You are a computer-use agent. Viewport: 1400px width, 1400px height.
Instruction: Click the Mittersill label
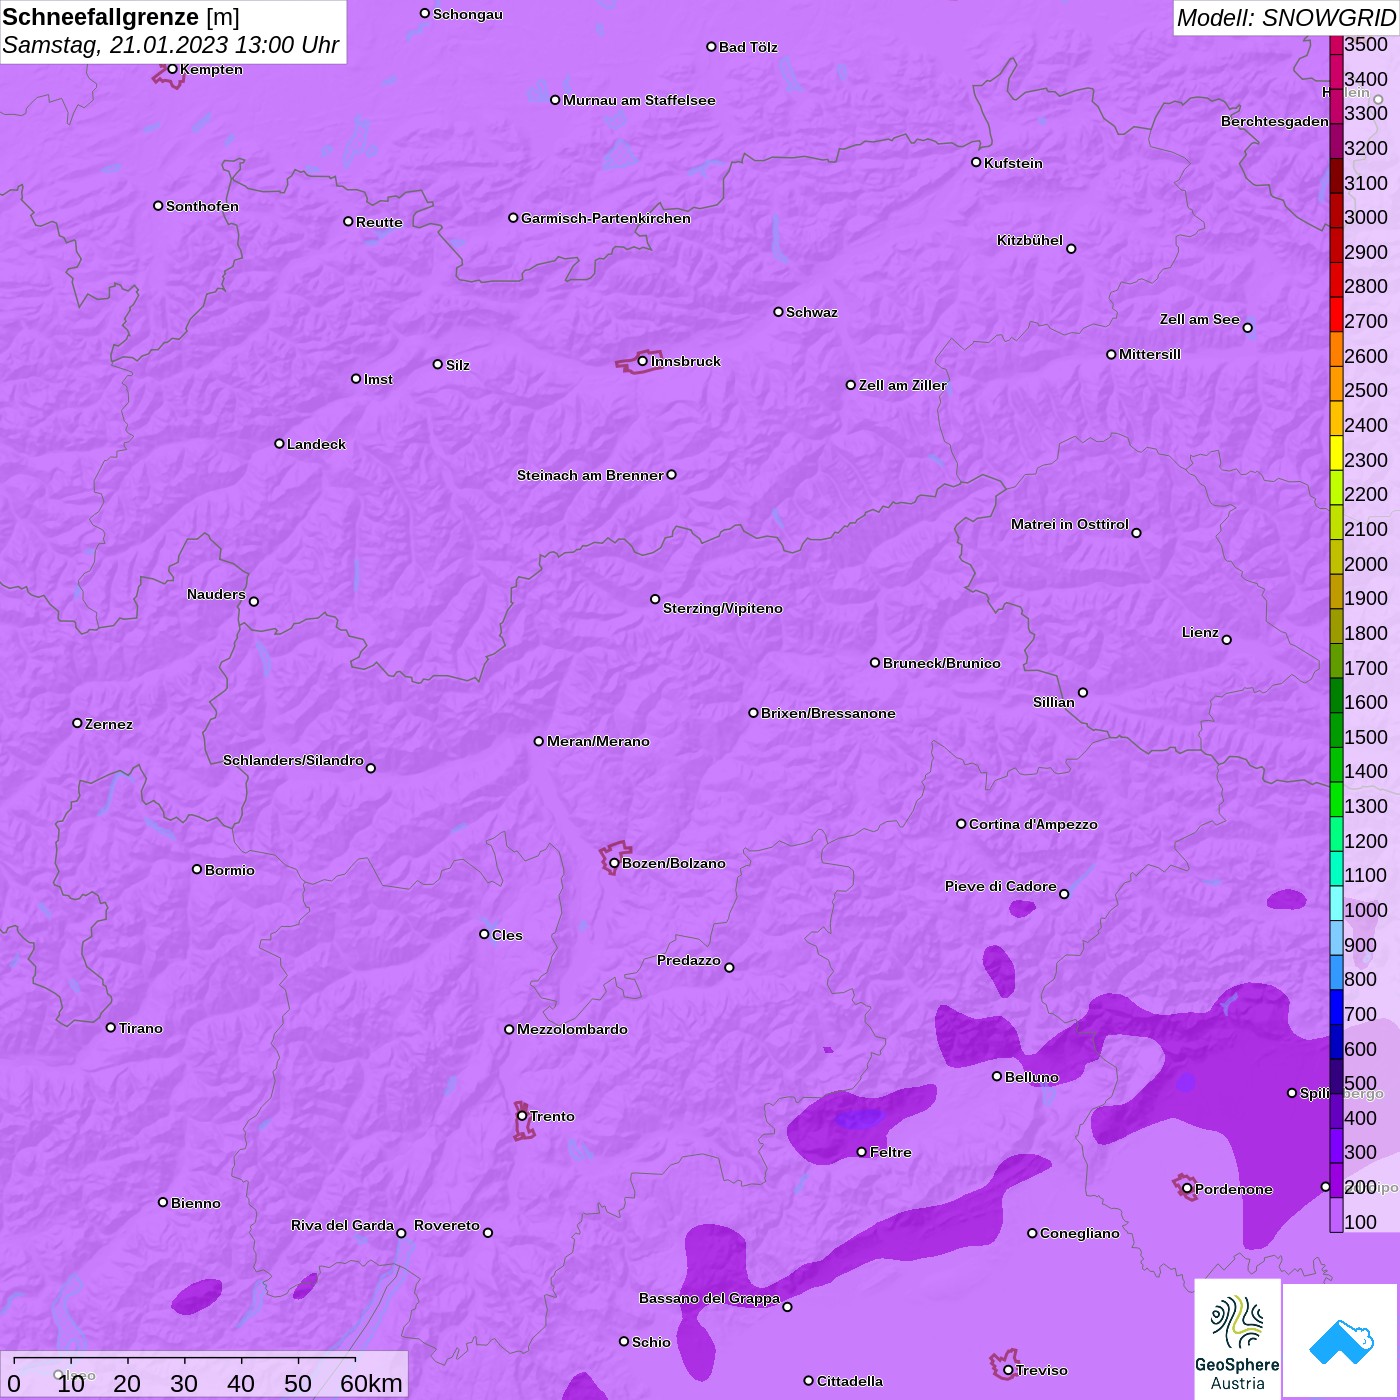[x=1150, y=354]
